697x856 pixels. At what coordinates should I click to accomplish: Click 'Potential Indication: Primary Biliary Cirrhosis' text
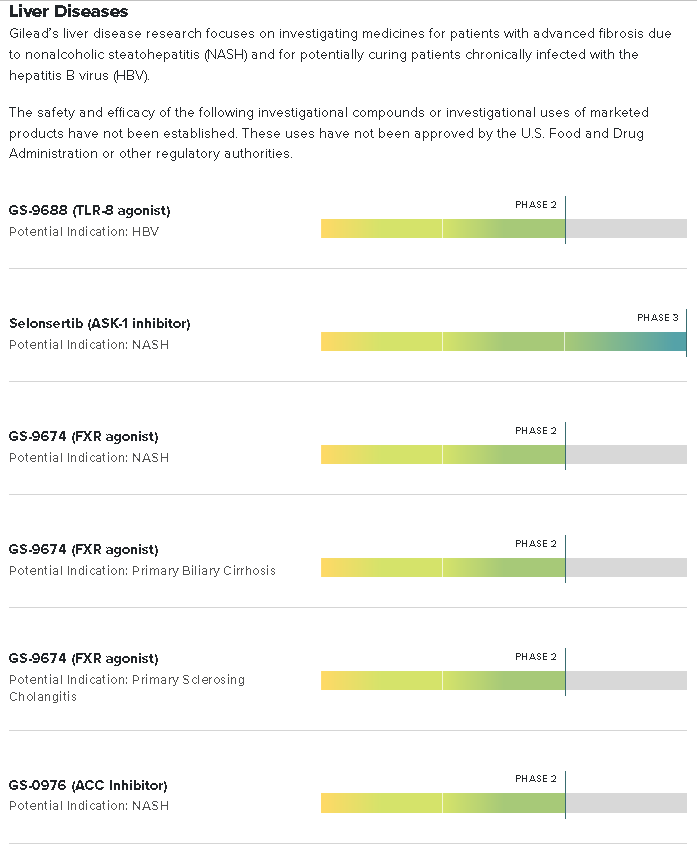pyautogui.click(x=142, y=570)
